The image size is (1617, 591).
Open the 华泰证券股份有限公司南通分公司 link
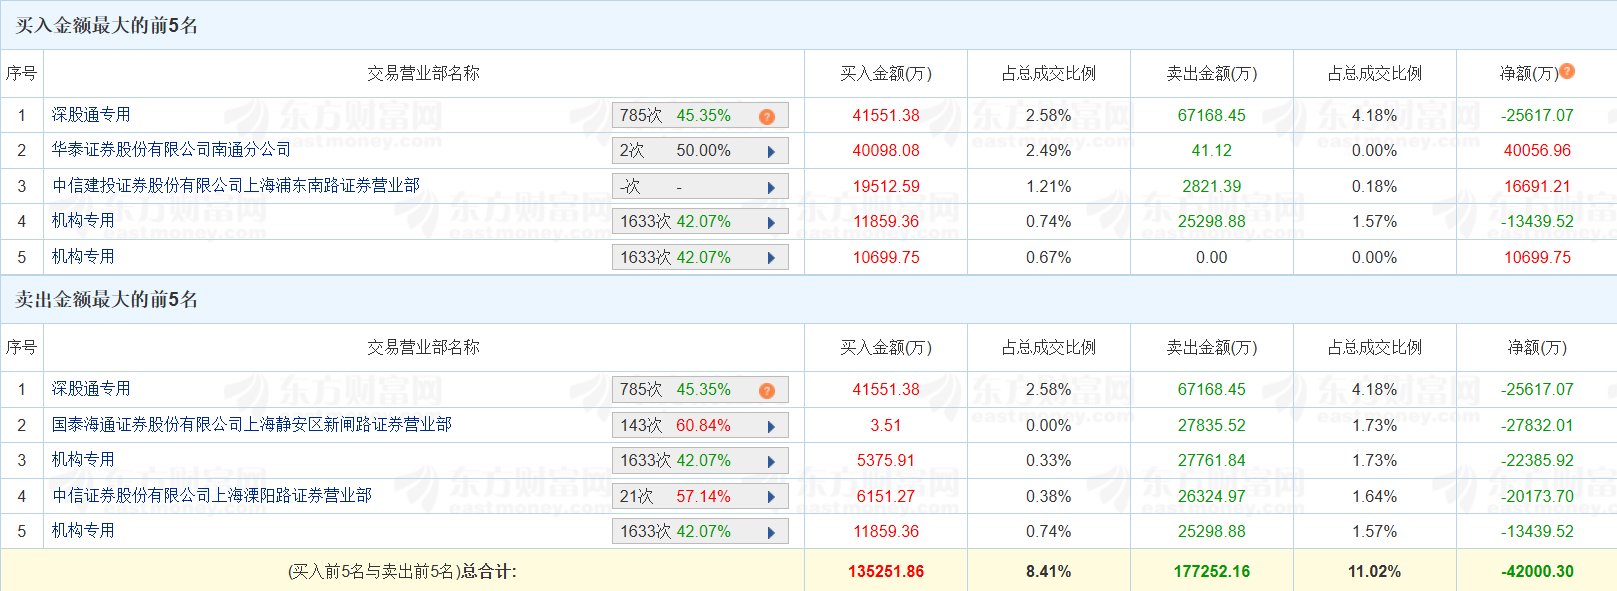click(x=171, y=150)
